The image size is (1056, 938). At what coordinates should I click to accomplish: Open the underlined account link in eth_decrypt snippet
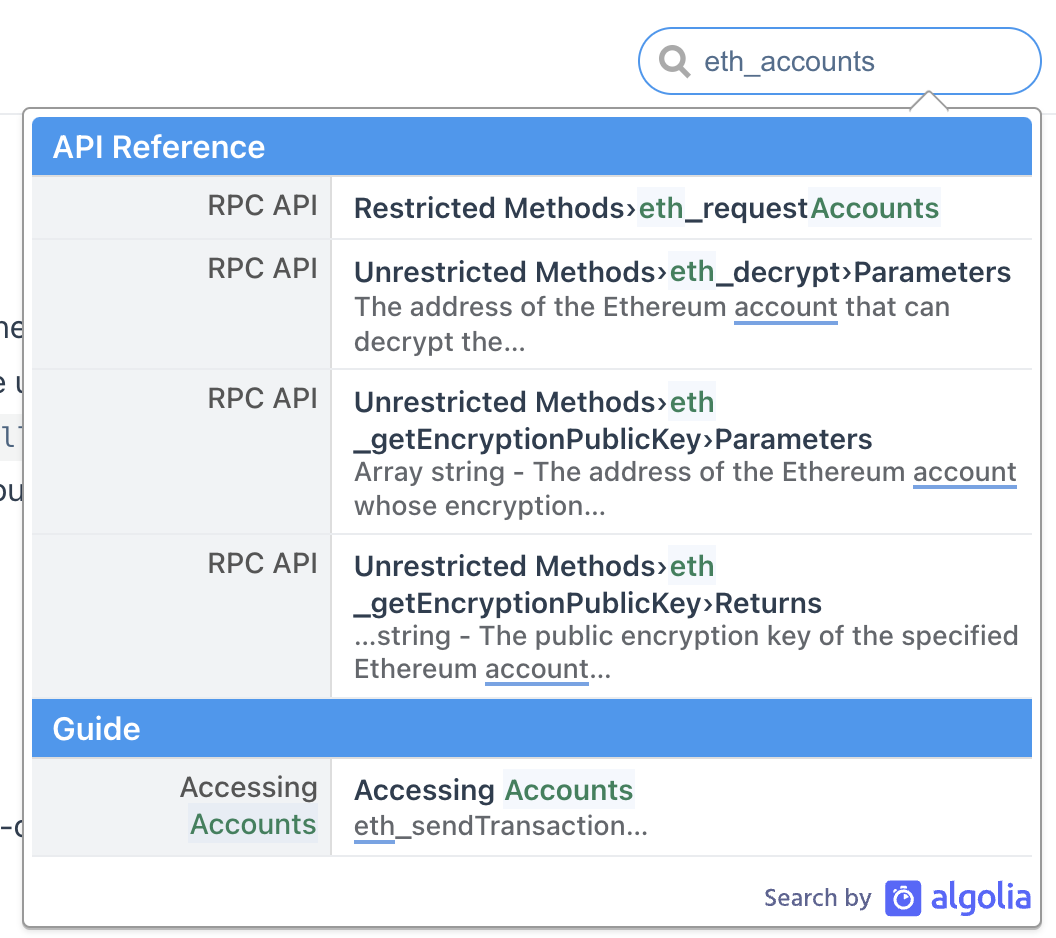[785, 306]
